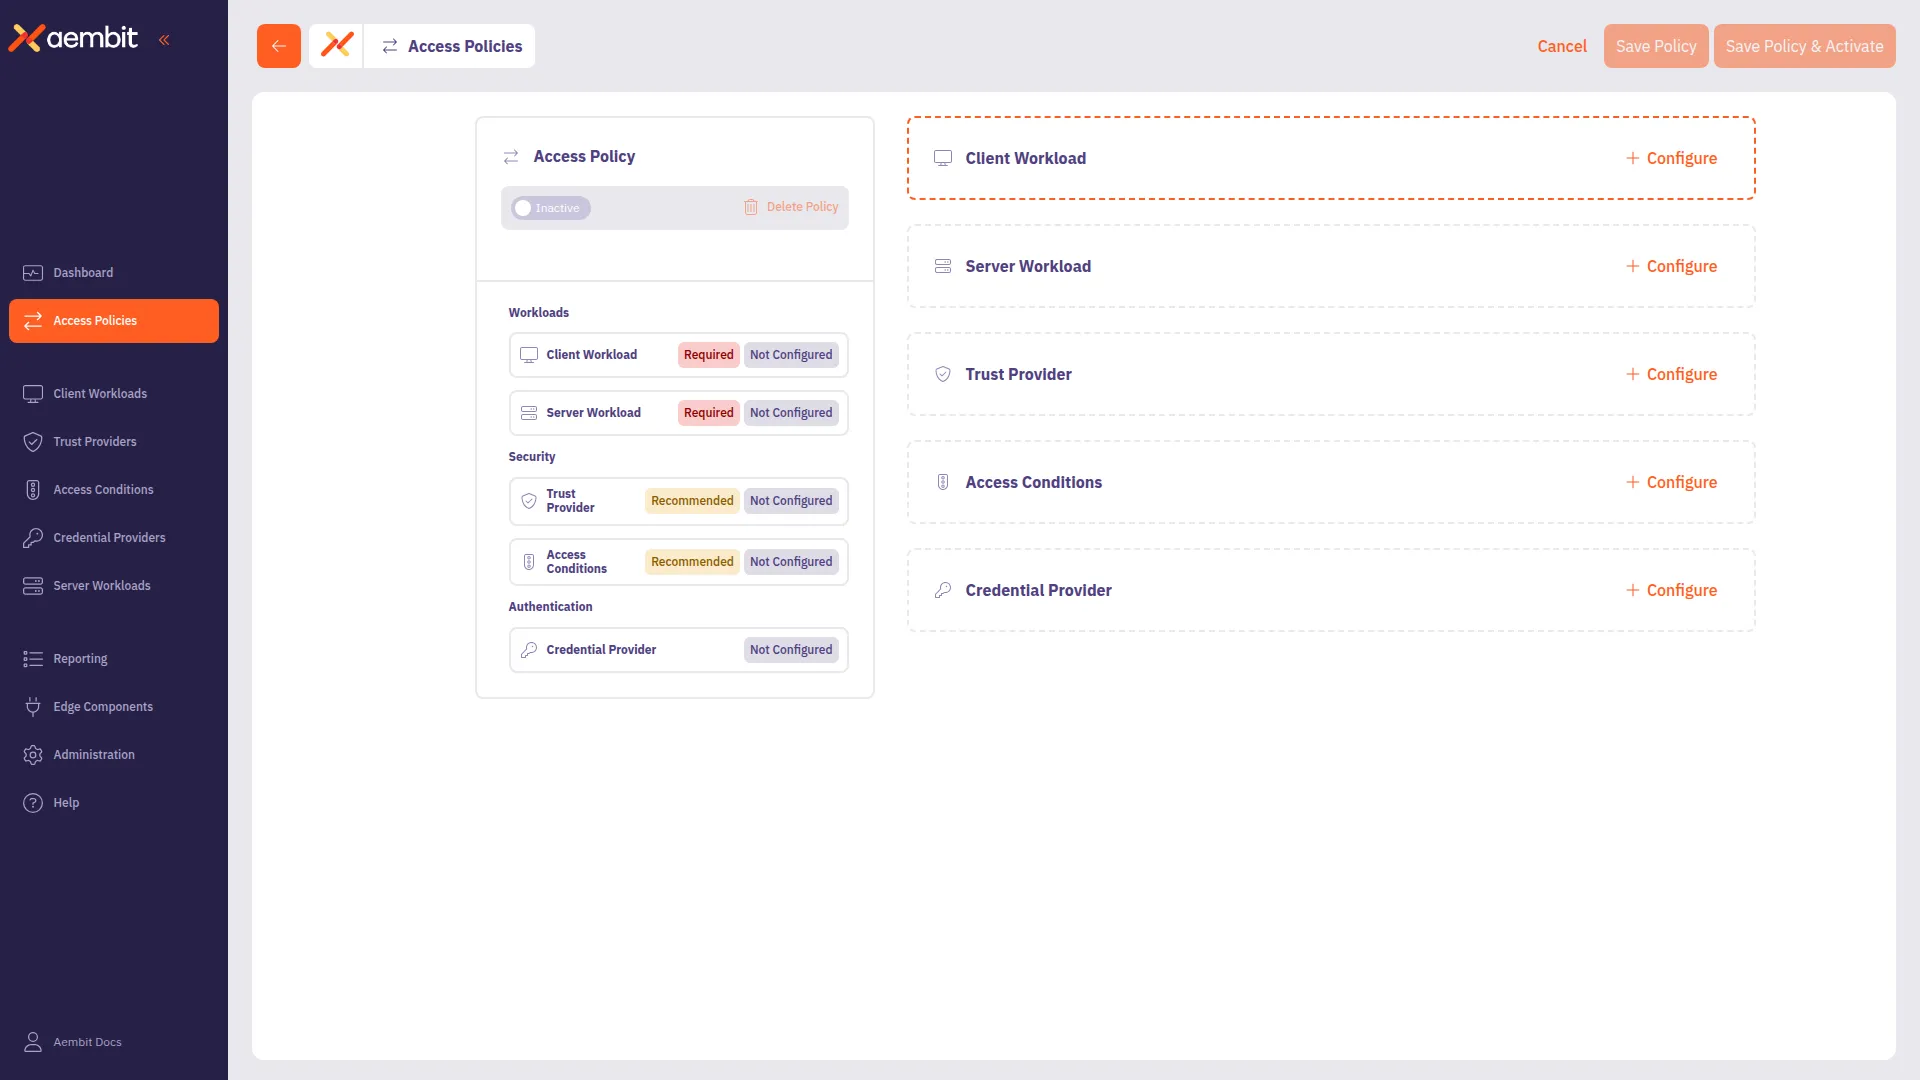Screen dimensions: 1920x1080
Task: Click Not Configured badge on Server Workload row
Action: [791, 413]
